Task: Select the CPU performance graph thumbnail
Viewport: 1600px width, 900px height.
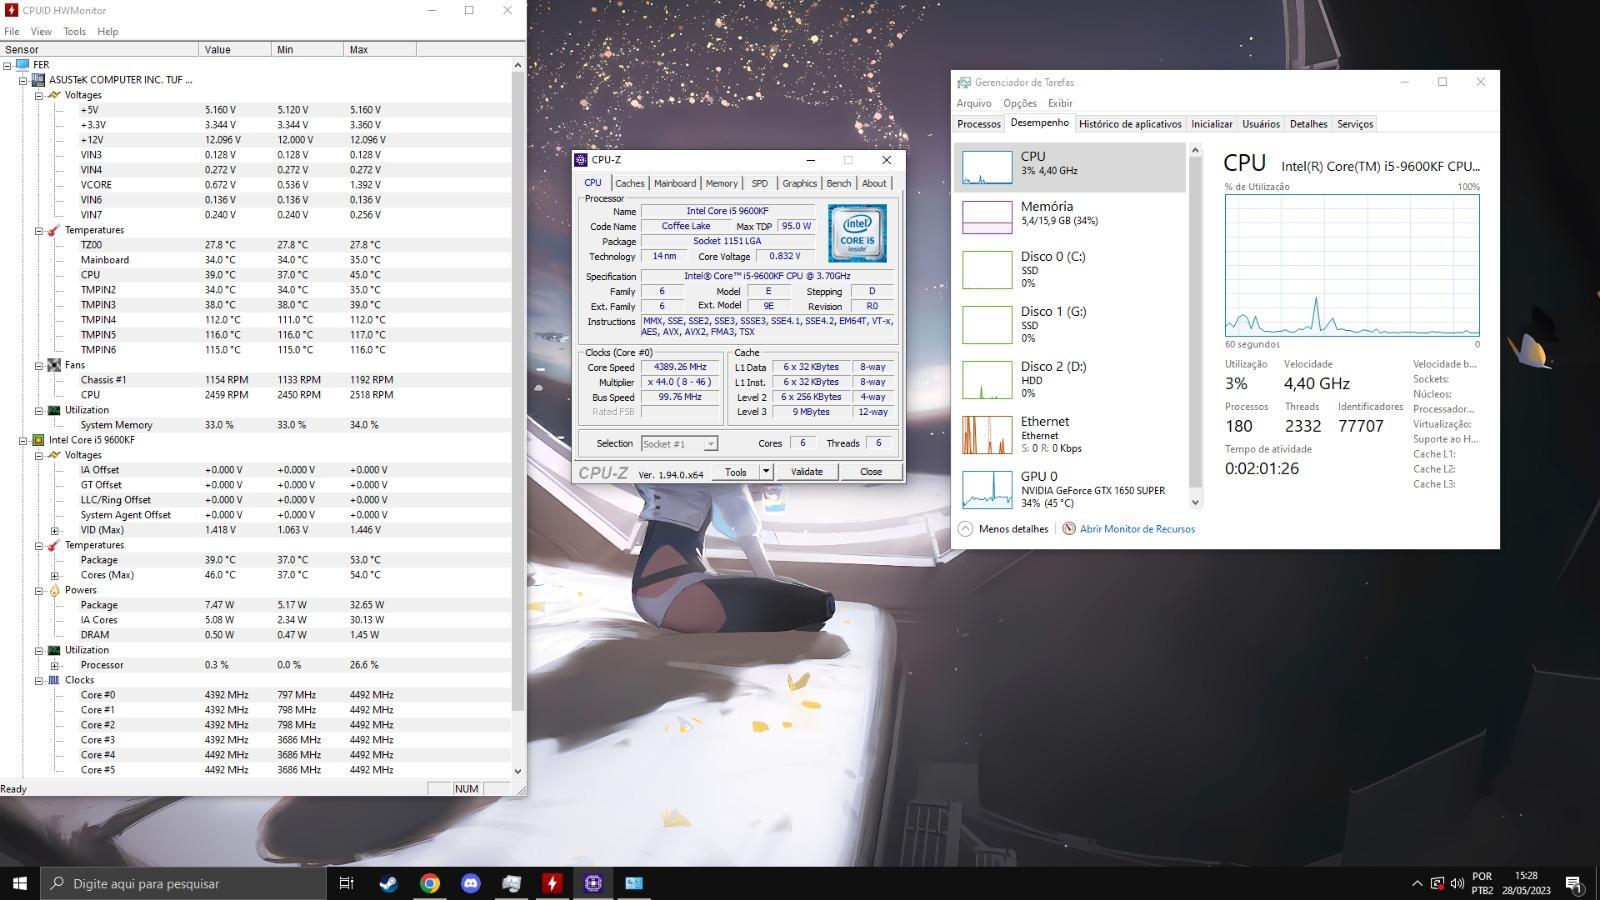Action: coord(986,167)
